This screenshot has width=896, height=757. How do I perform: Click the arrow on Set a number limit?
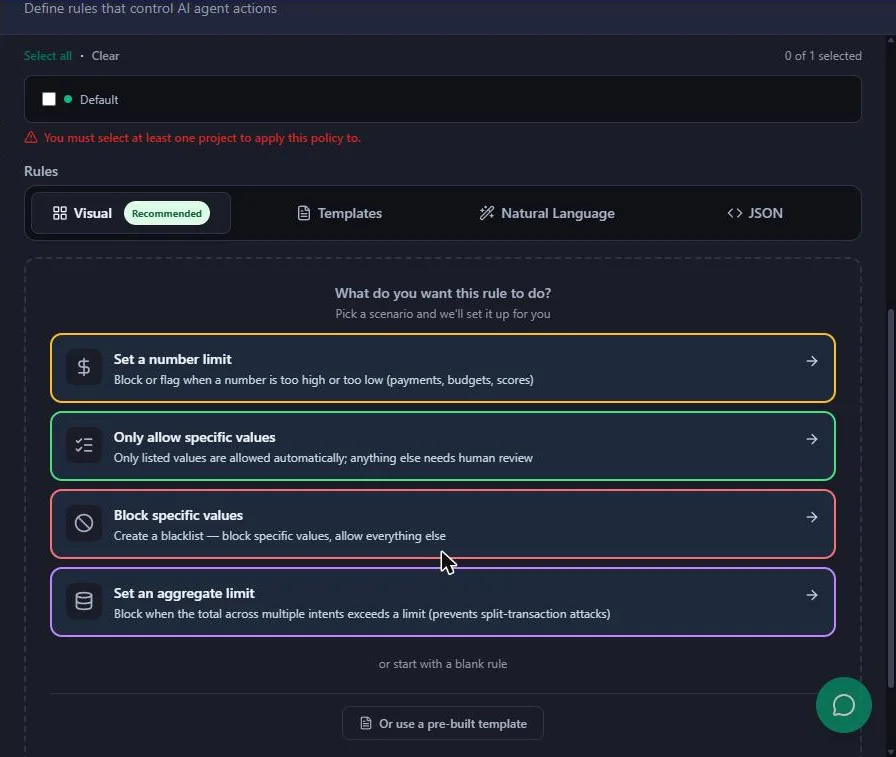[x=811, y=361]
